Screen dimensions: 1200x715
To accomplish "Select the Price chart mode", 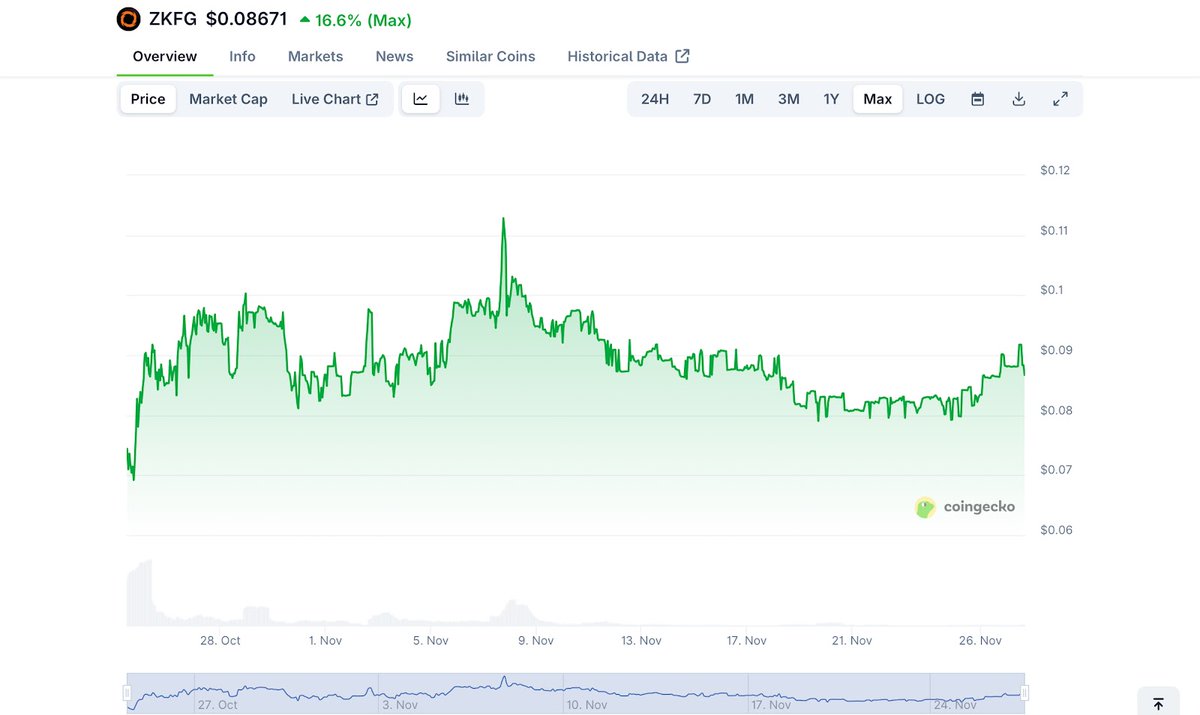I will click(148, 99).
